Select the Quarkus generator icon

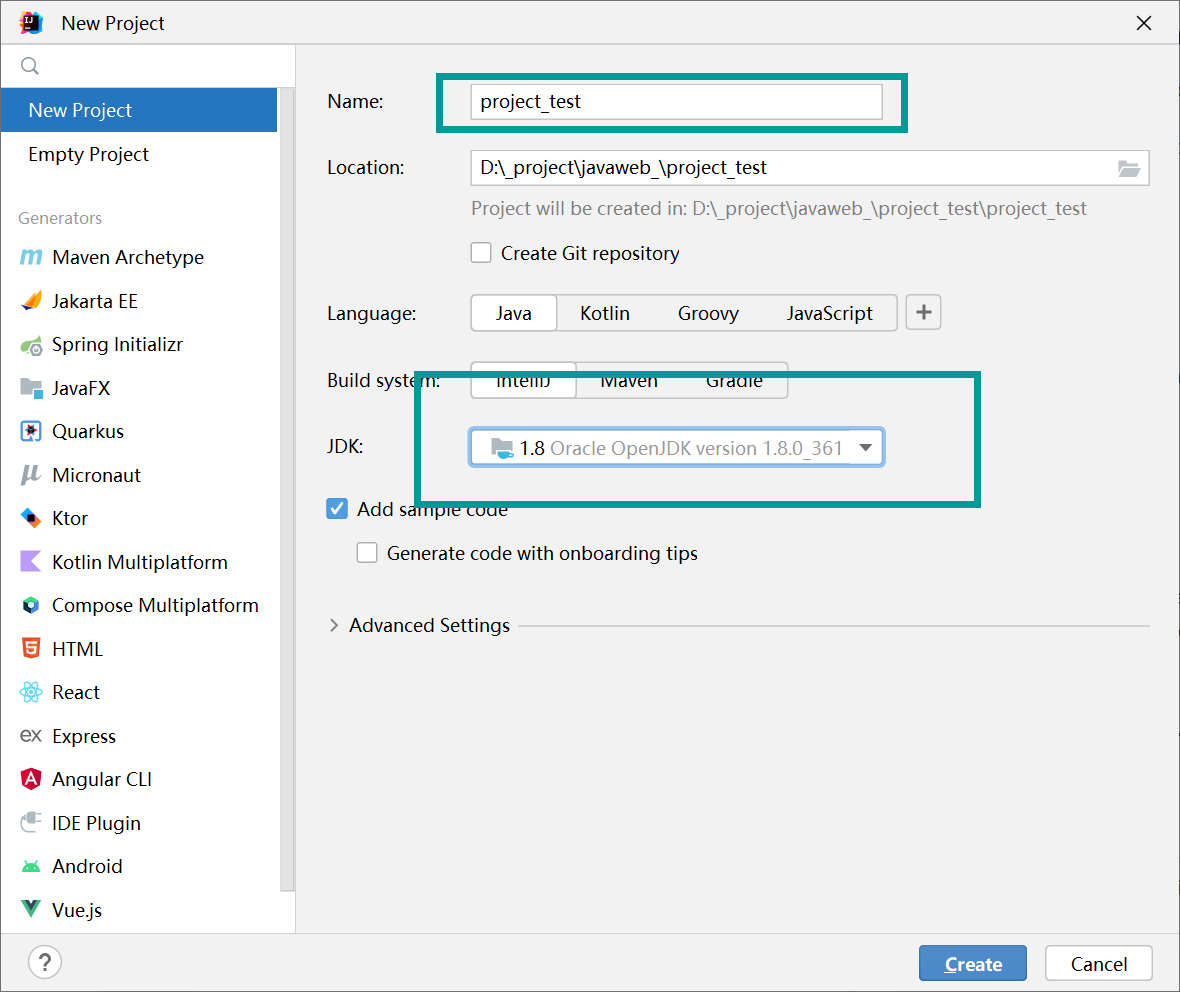point(31,432)
